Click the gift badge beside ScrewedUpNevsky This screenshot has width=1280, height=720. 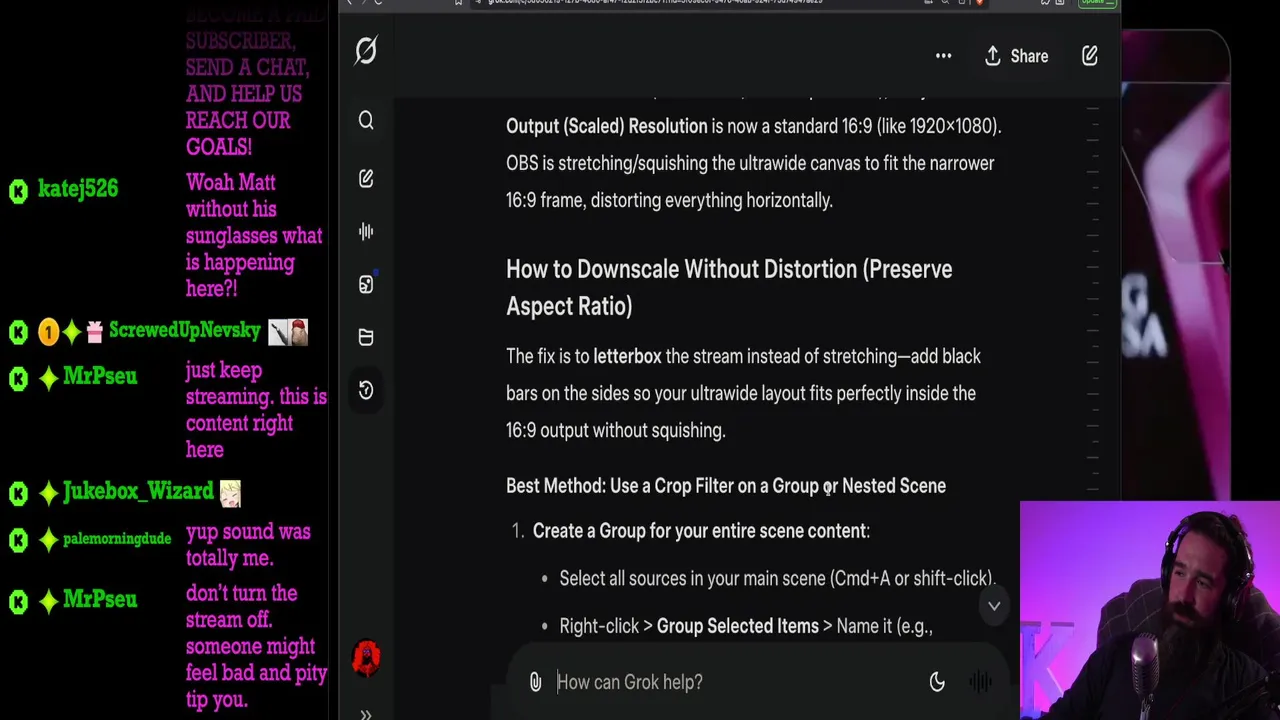pyautogui.click(x=94, y=332)
